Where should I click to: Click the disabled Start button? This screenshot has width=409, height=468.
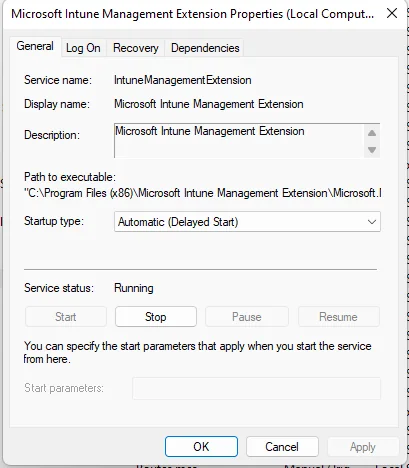[66, 317]
